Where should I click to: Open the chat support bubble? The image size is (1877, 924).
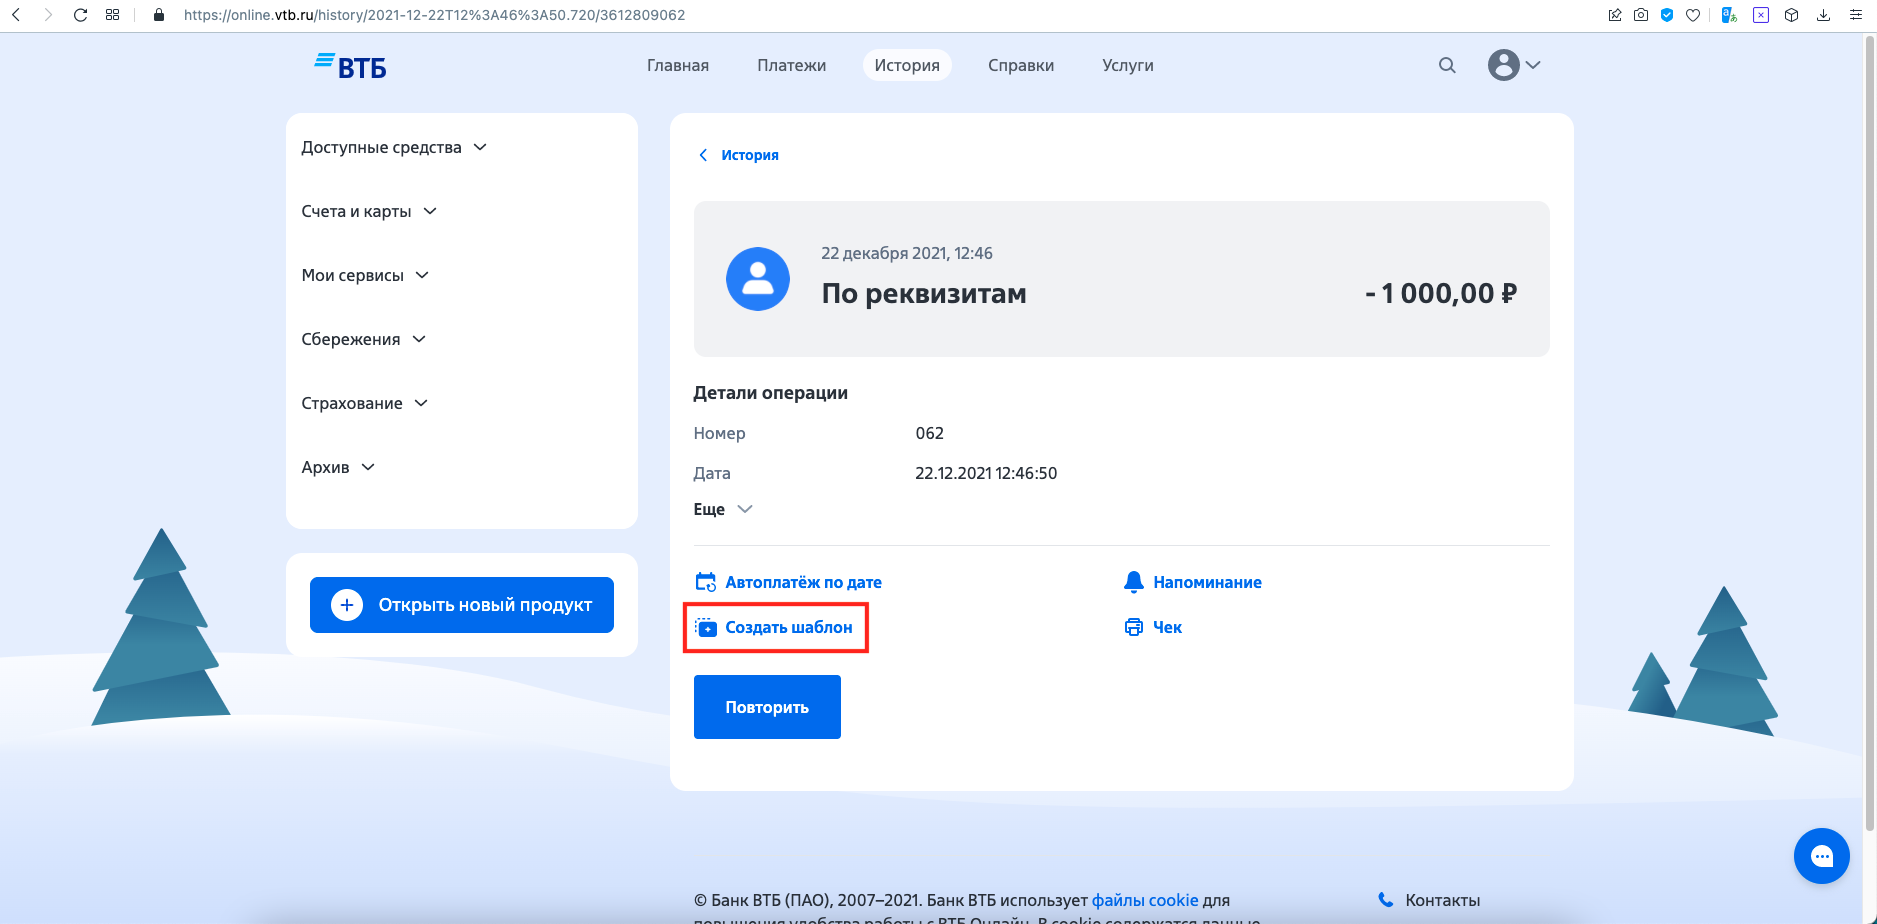tap(1821, 856)
